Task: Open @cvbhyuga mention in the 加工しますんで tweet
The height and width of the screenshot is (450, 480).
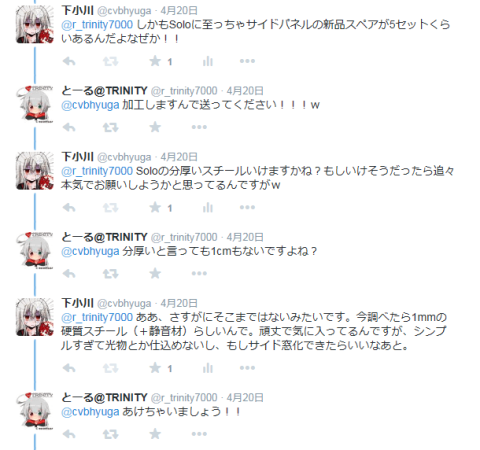Action: click(x=90, y=105)
